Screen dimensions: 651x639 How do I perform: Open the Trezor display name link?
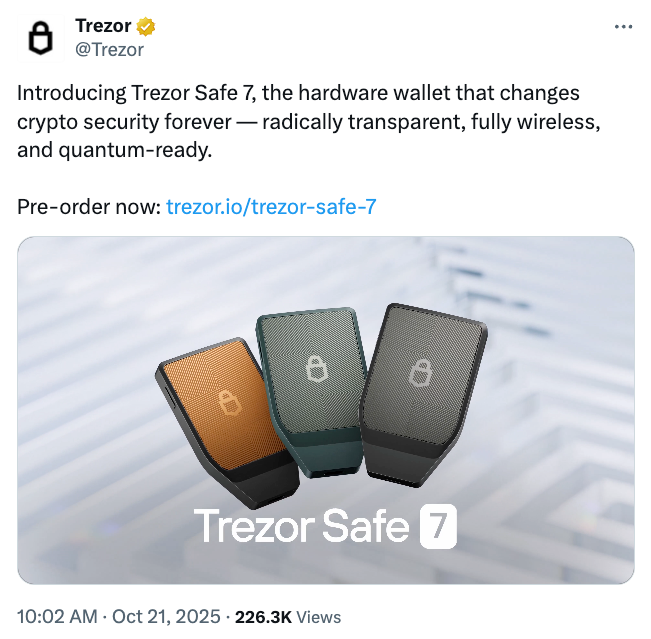click(103, 26)
